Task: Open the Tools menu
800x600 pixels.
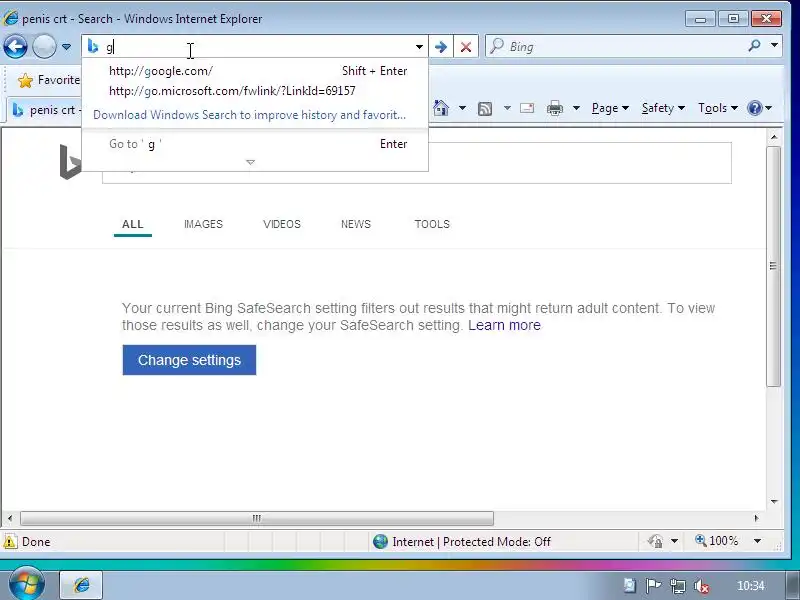Action: (x=717, y=108)
